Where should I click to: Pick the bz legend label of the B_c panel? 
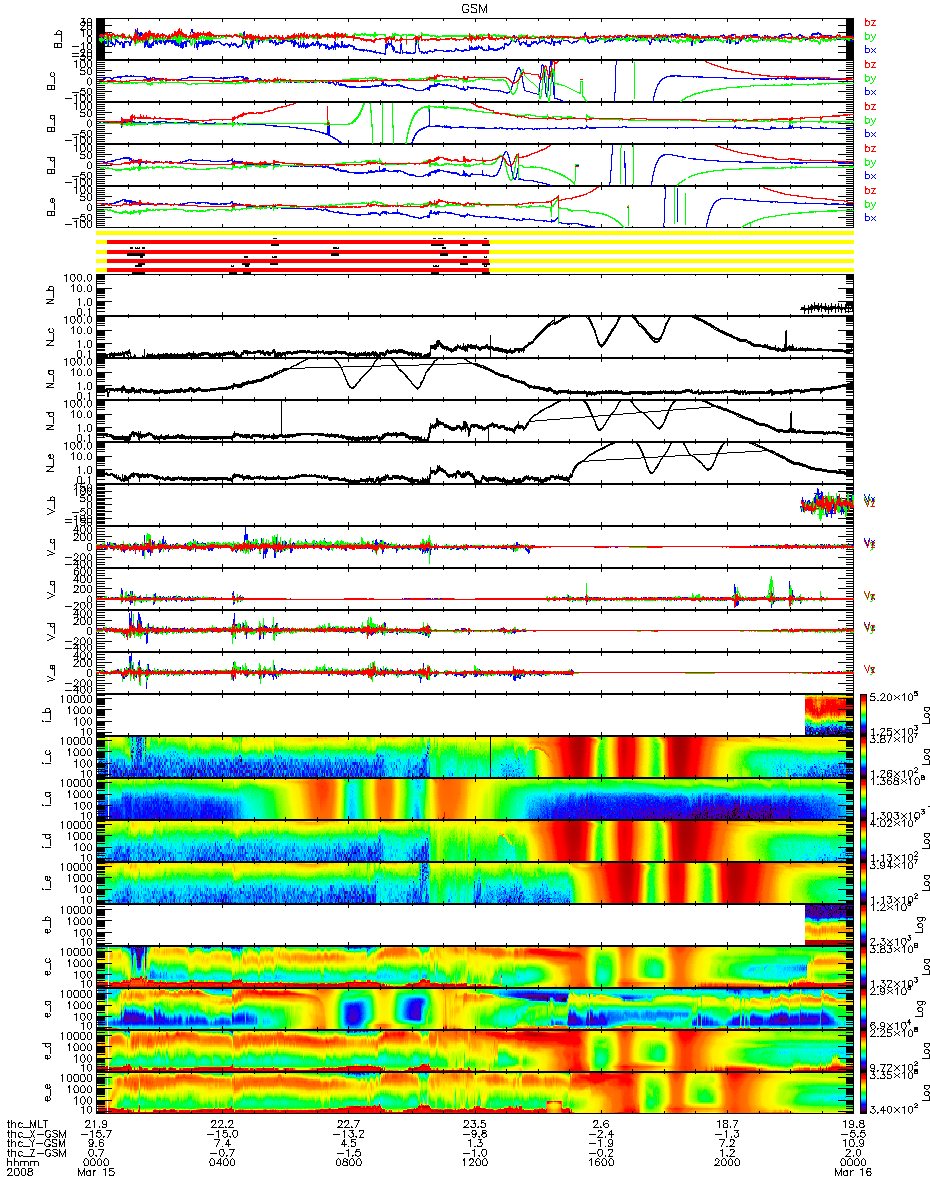pos(870,64)
